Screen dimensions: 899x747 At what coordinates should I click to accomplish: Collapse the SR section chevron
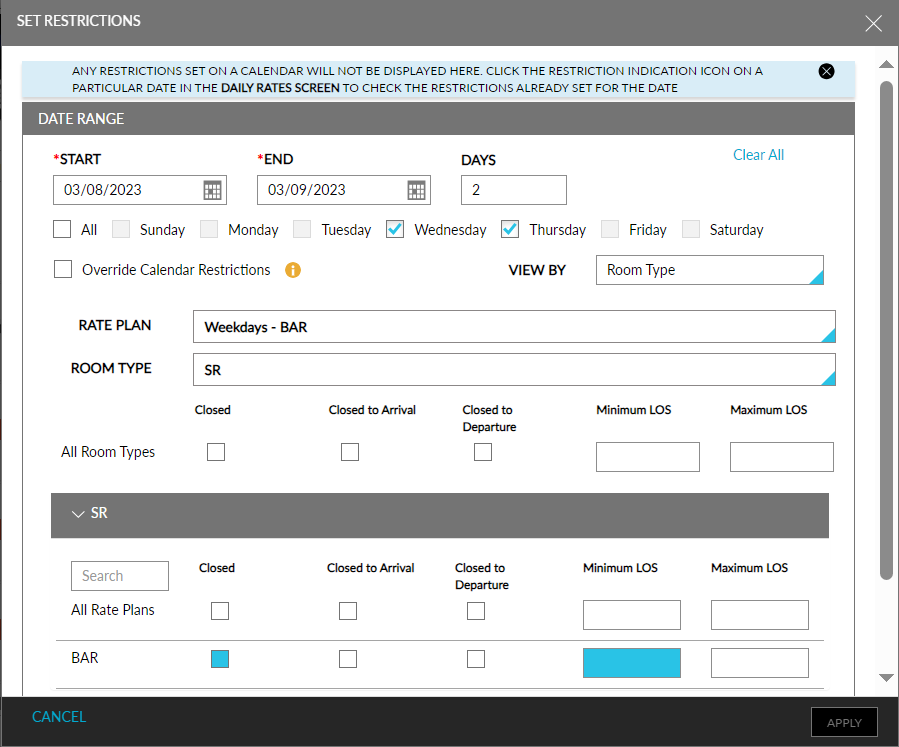(78, 514)
